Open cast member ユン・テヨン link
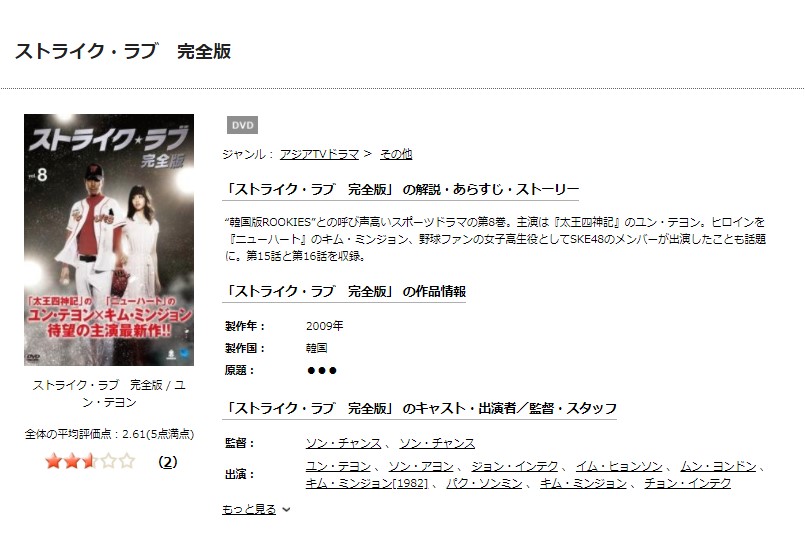 (x=338, y=466)
